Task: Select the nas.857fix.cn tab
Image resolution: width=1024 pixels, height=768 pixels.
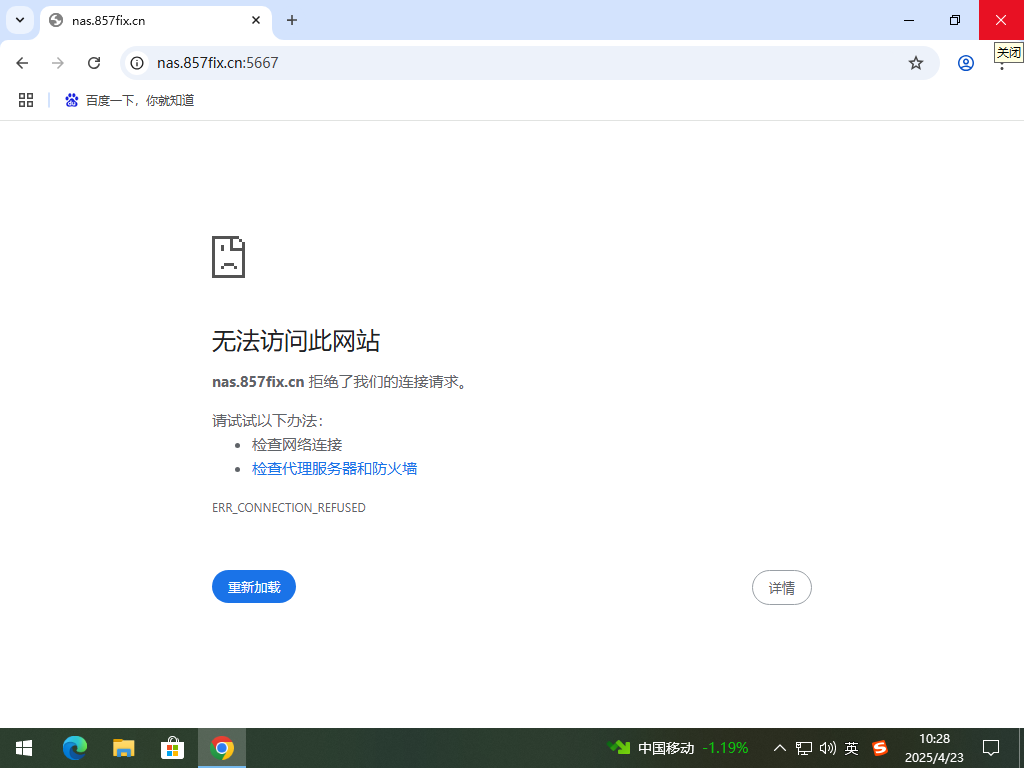Action: coord(155,20)
